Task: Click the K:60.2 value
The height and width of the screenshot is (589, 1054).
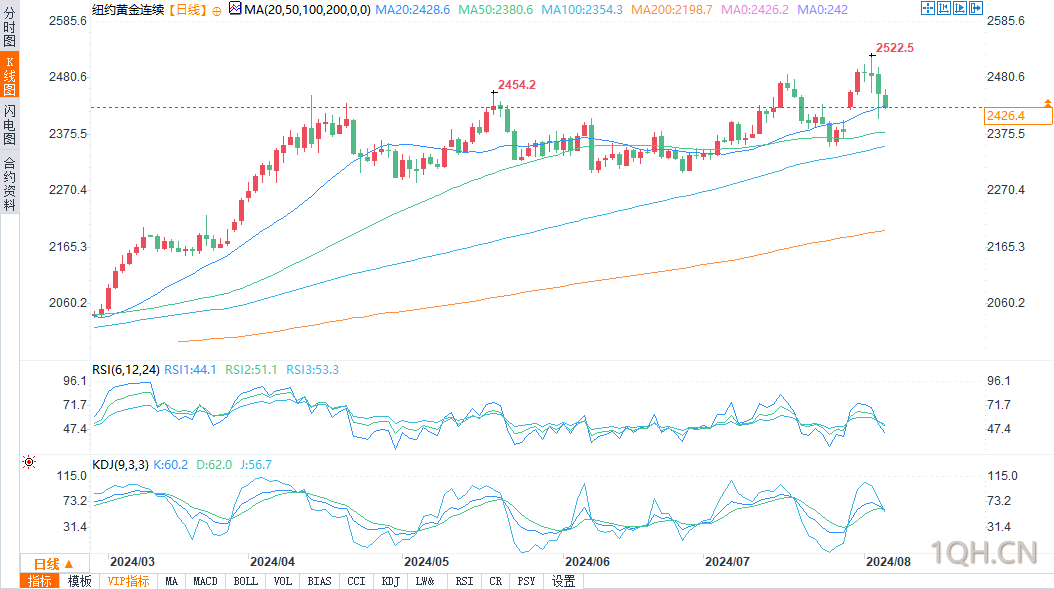Action: [171, 465]
